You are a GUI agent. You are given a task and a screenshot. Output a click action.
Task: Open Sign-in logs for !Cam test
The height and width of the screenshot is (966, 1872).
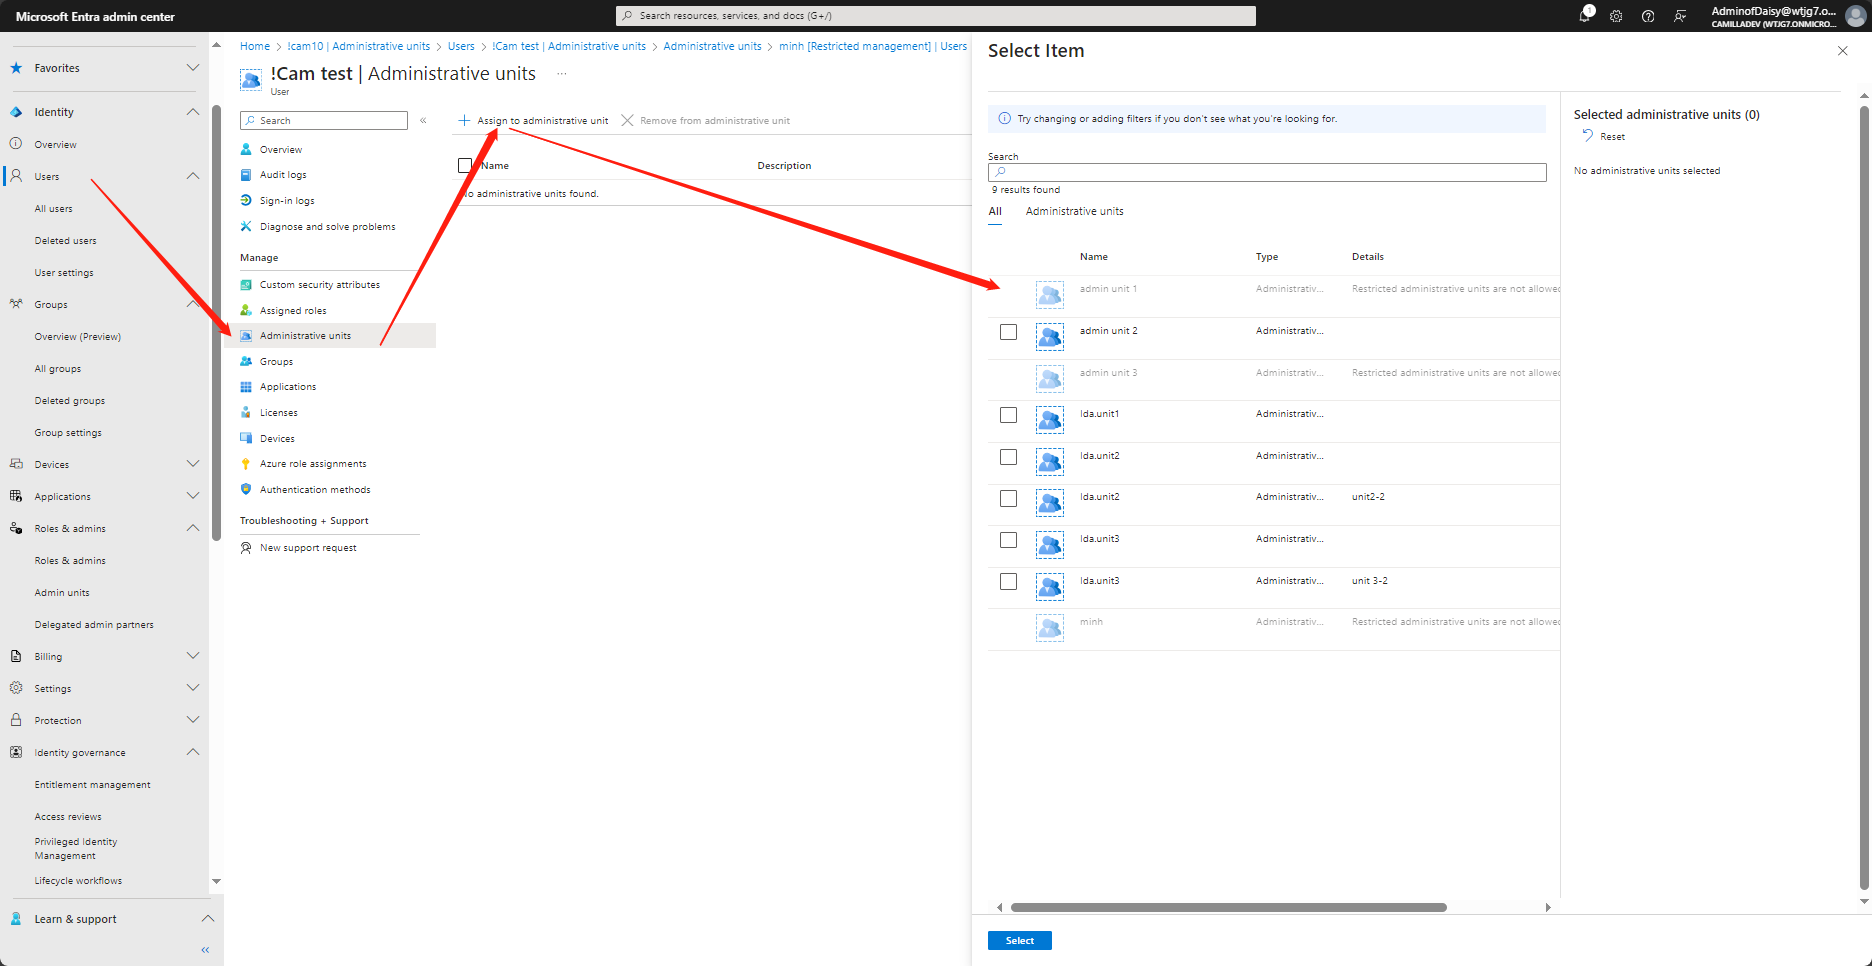tap(287, 200)
